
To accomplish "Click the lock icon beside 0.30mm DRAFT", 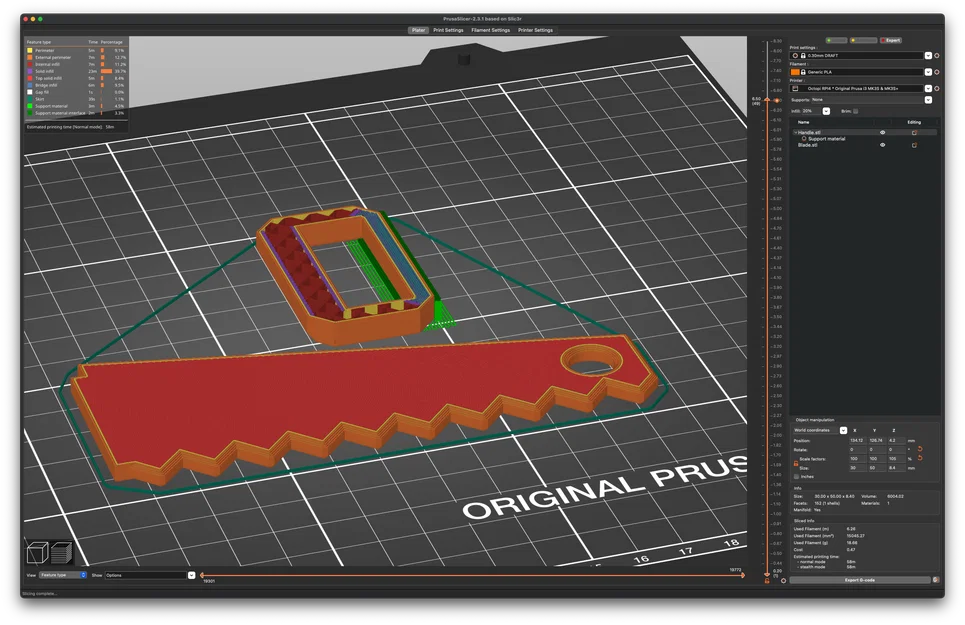I will [803, 55].
